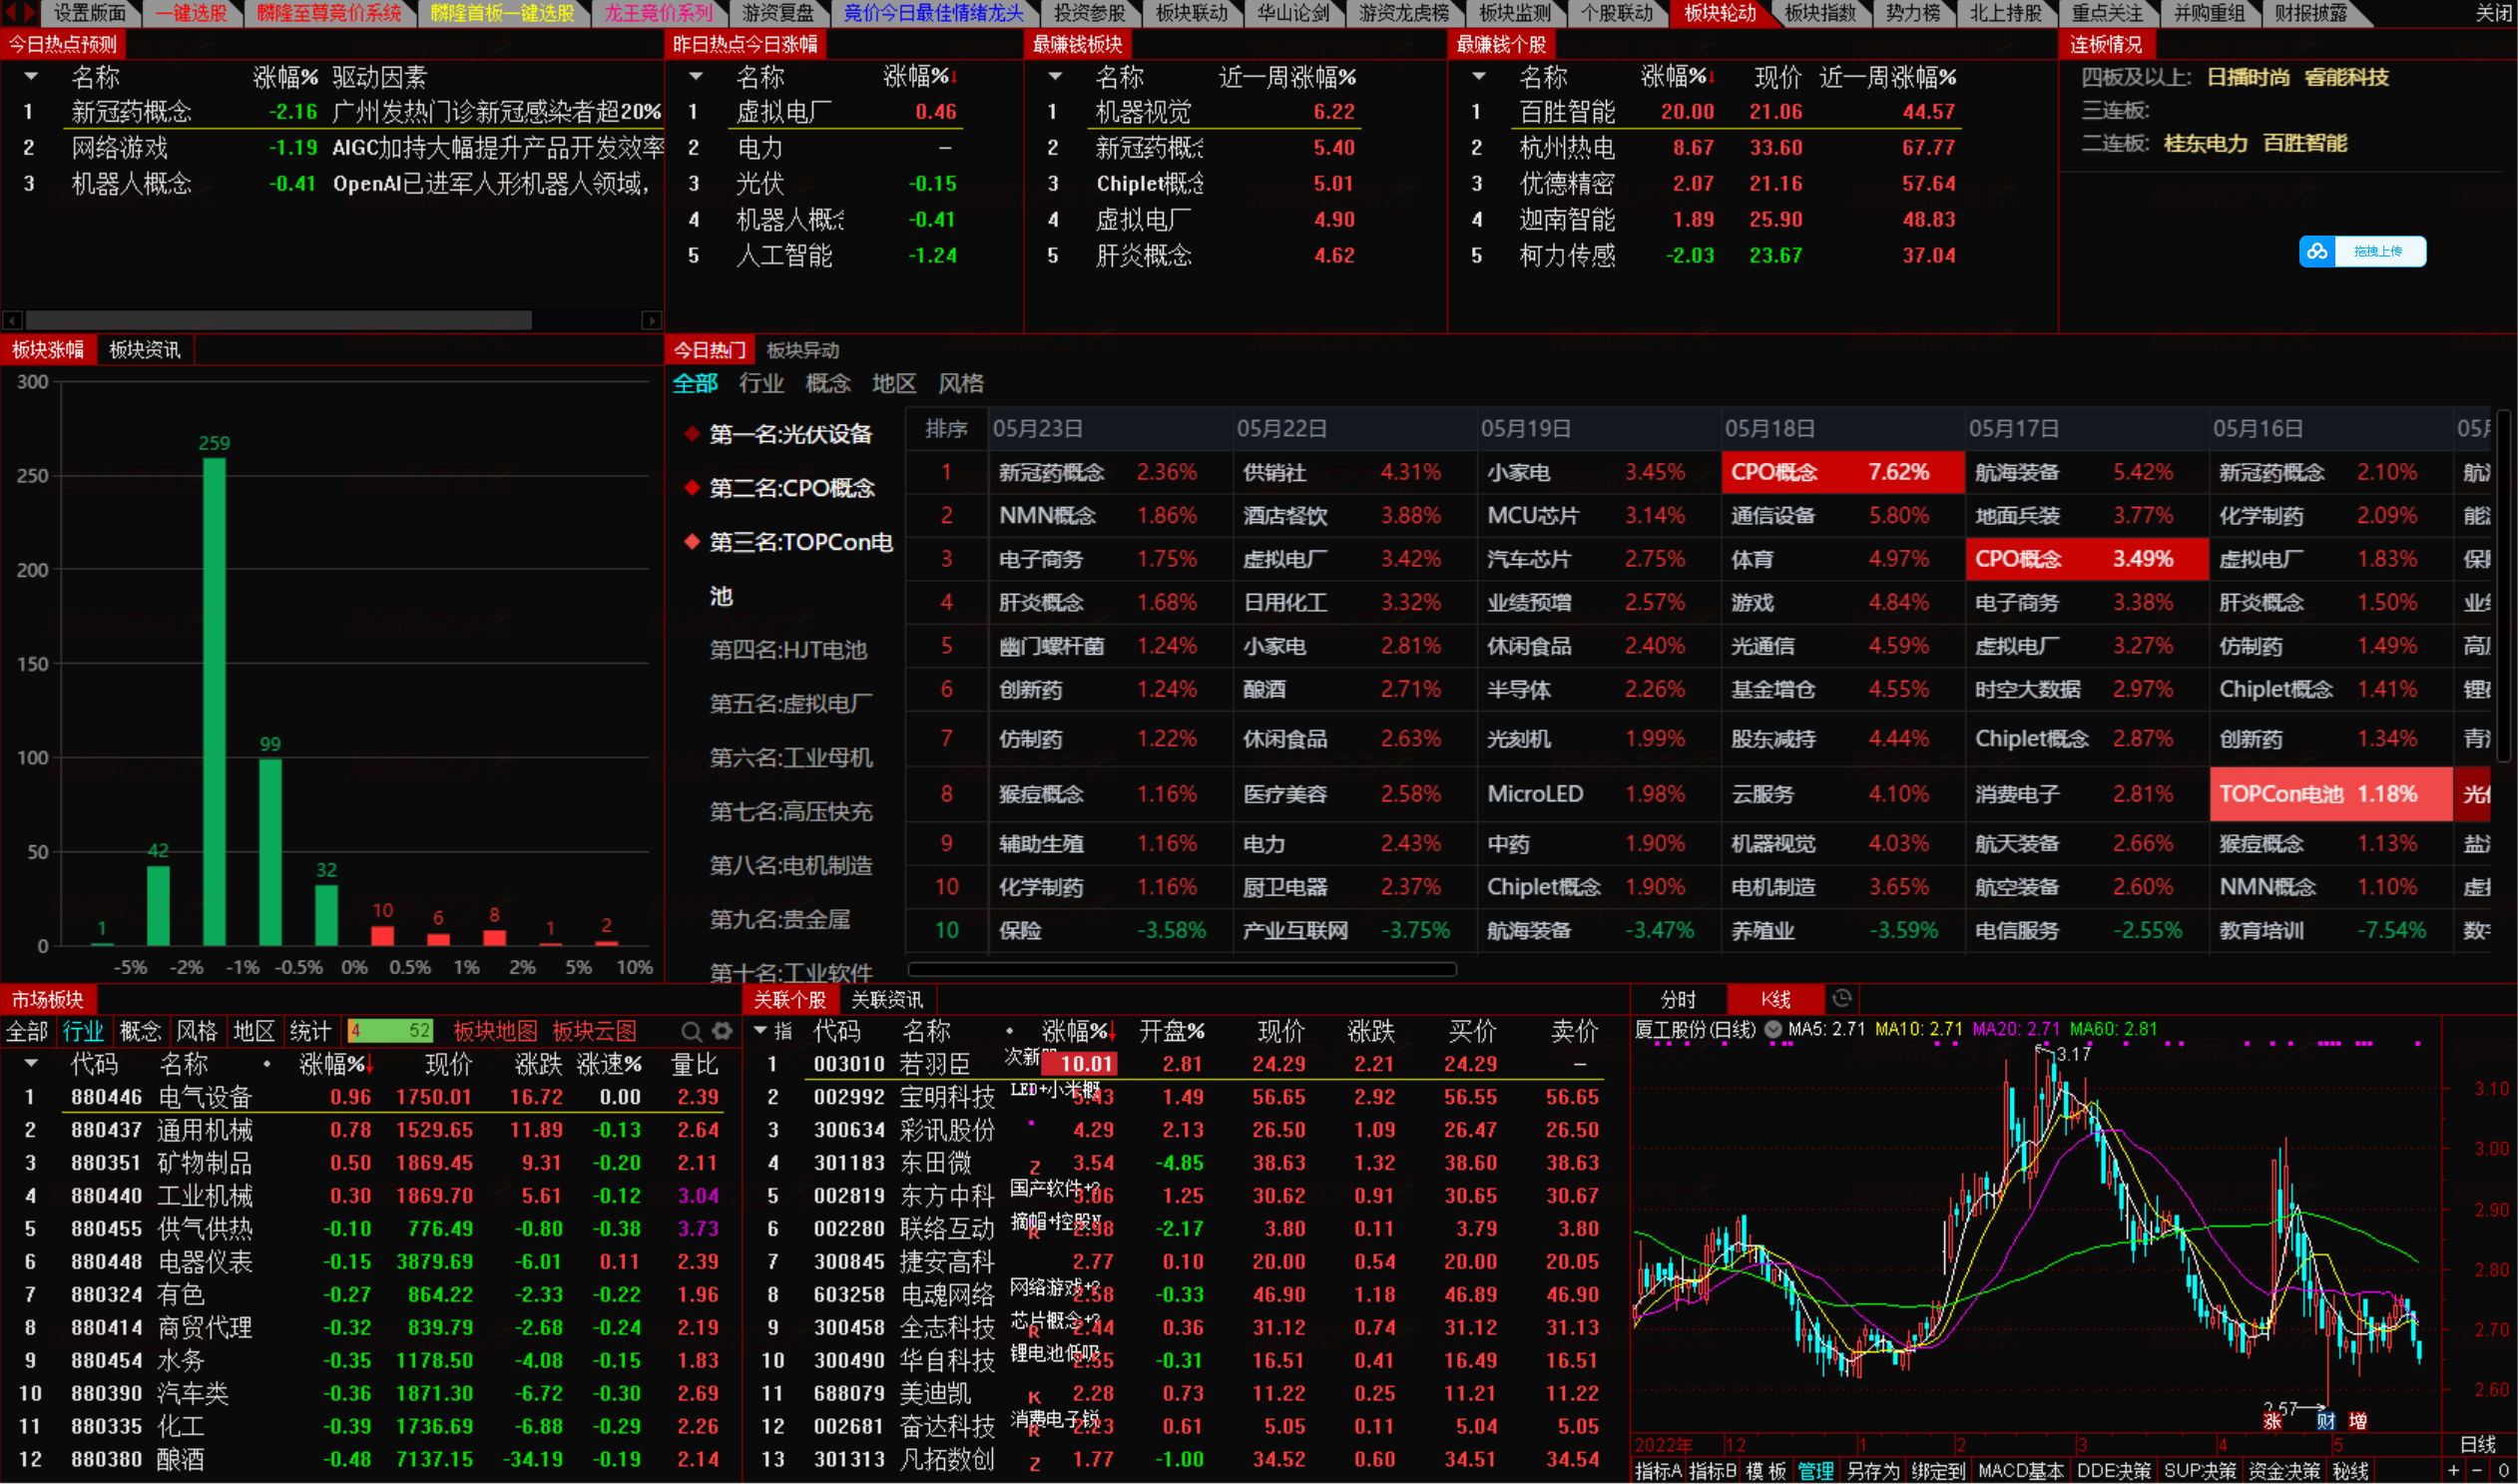Click the search magnifier icon in 市场板块 panel
Image resolution: width=2518 pixels, height=1484 pixels.
692,1031
